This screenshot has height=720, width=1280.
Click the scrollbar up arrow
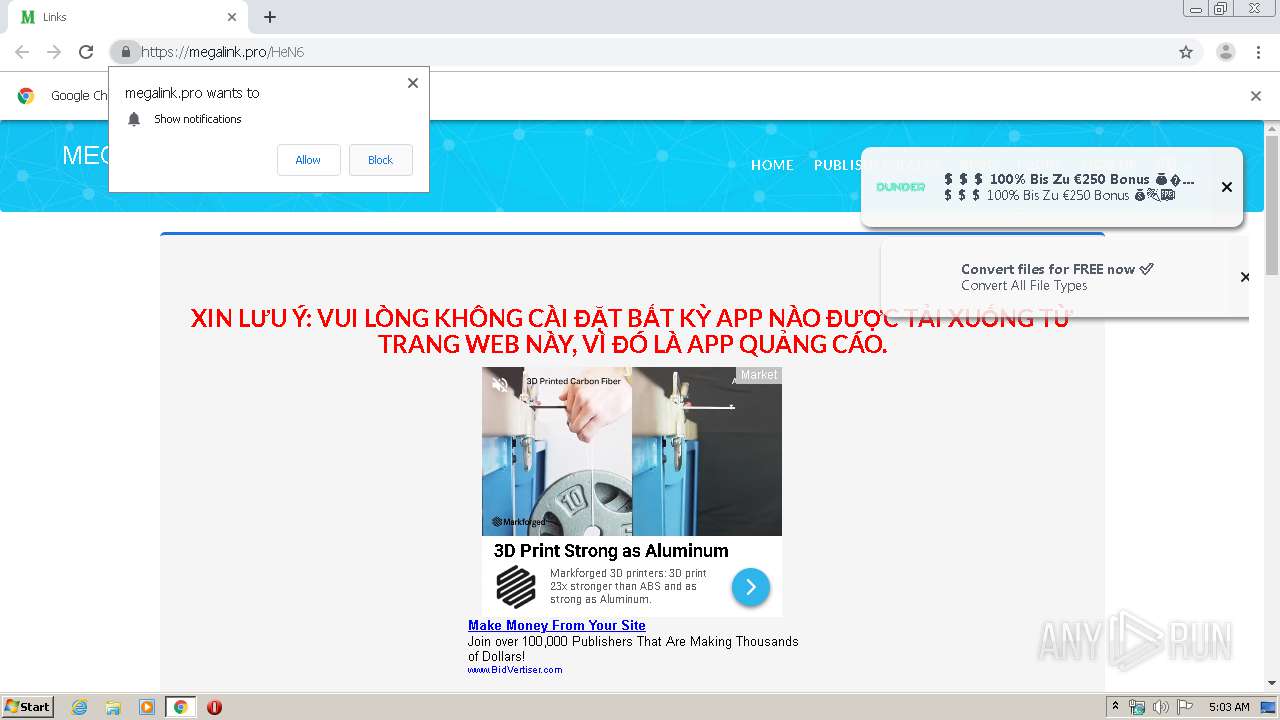click(1272, 129)
